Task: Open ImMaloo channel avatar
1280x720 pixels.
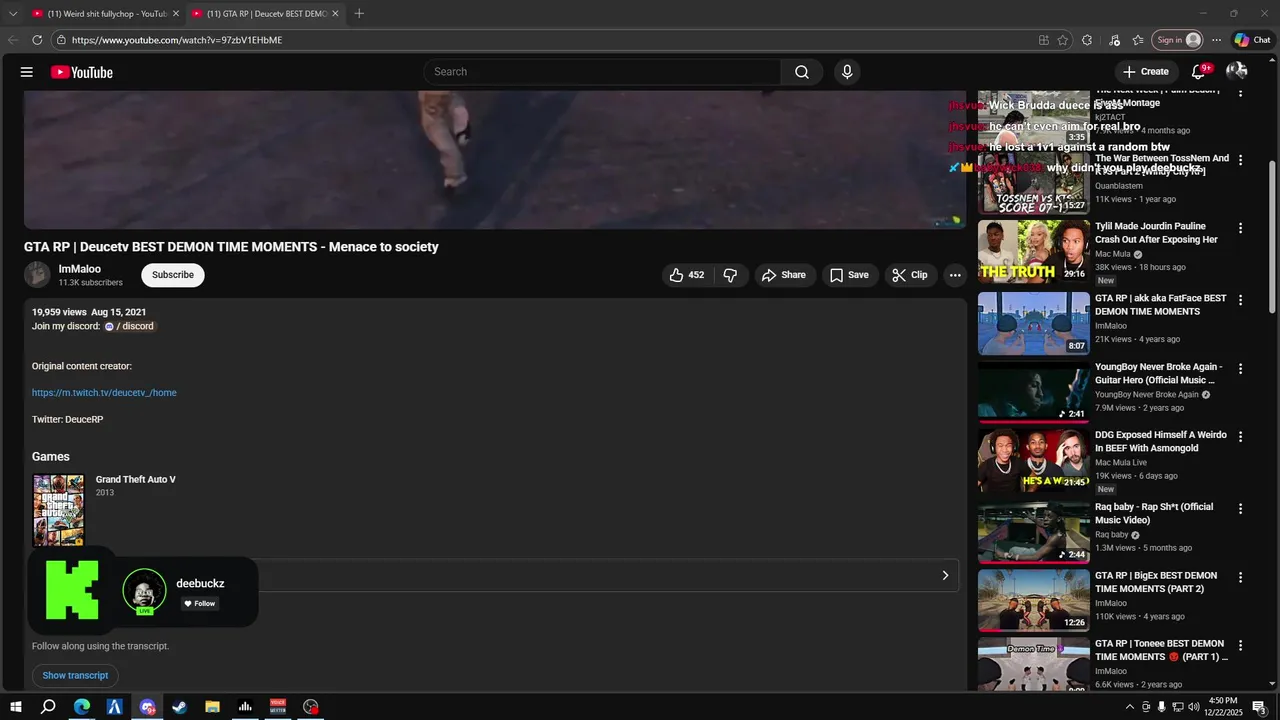Action: click(37, 275)
